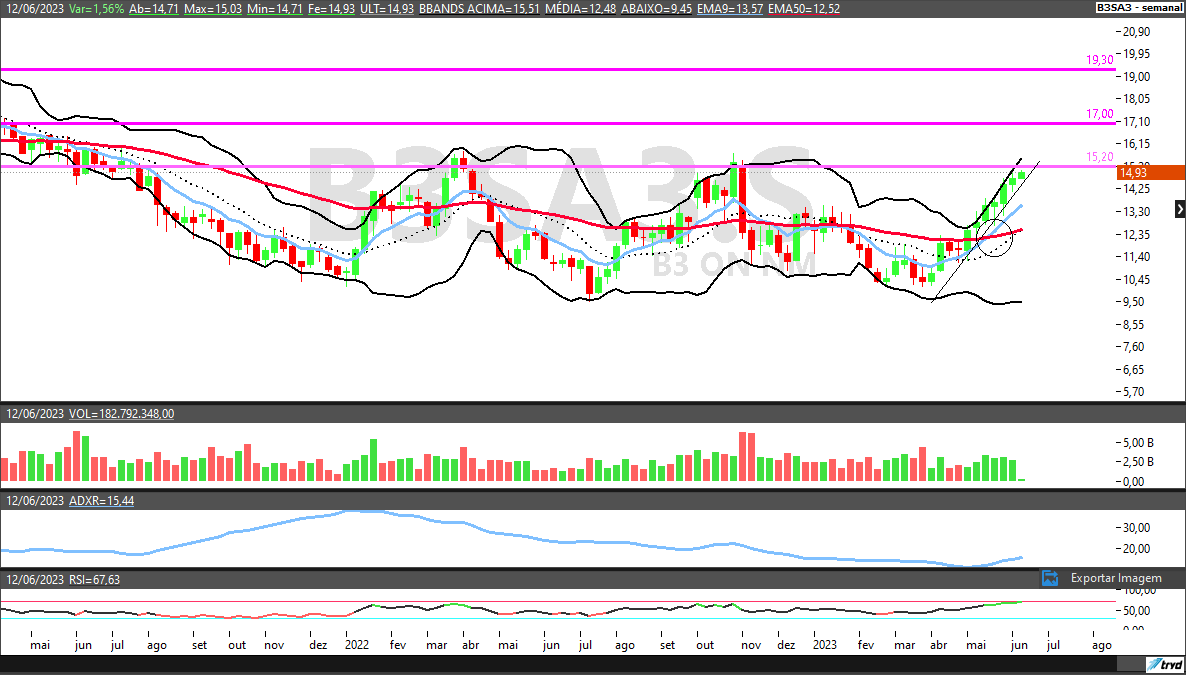The image size is (1186, 675).
Task: Click the Exportar Imagem text
Action: pyautogui.click(x=1116, y=578)
